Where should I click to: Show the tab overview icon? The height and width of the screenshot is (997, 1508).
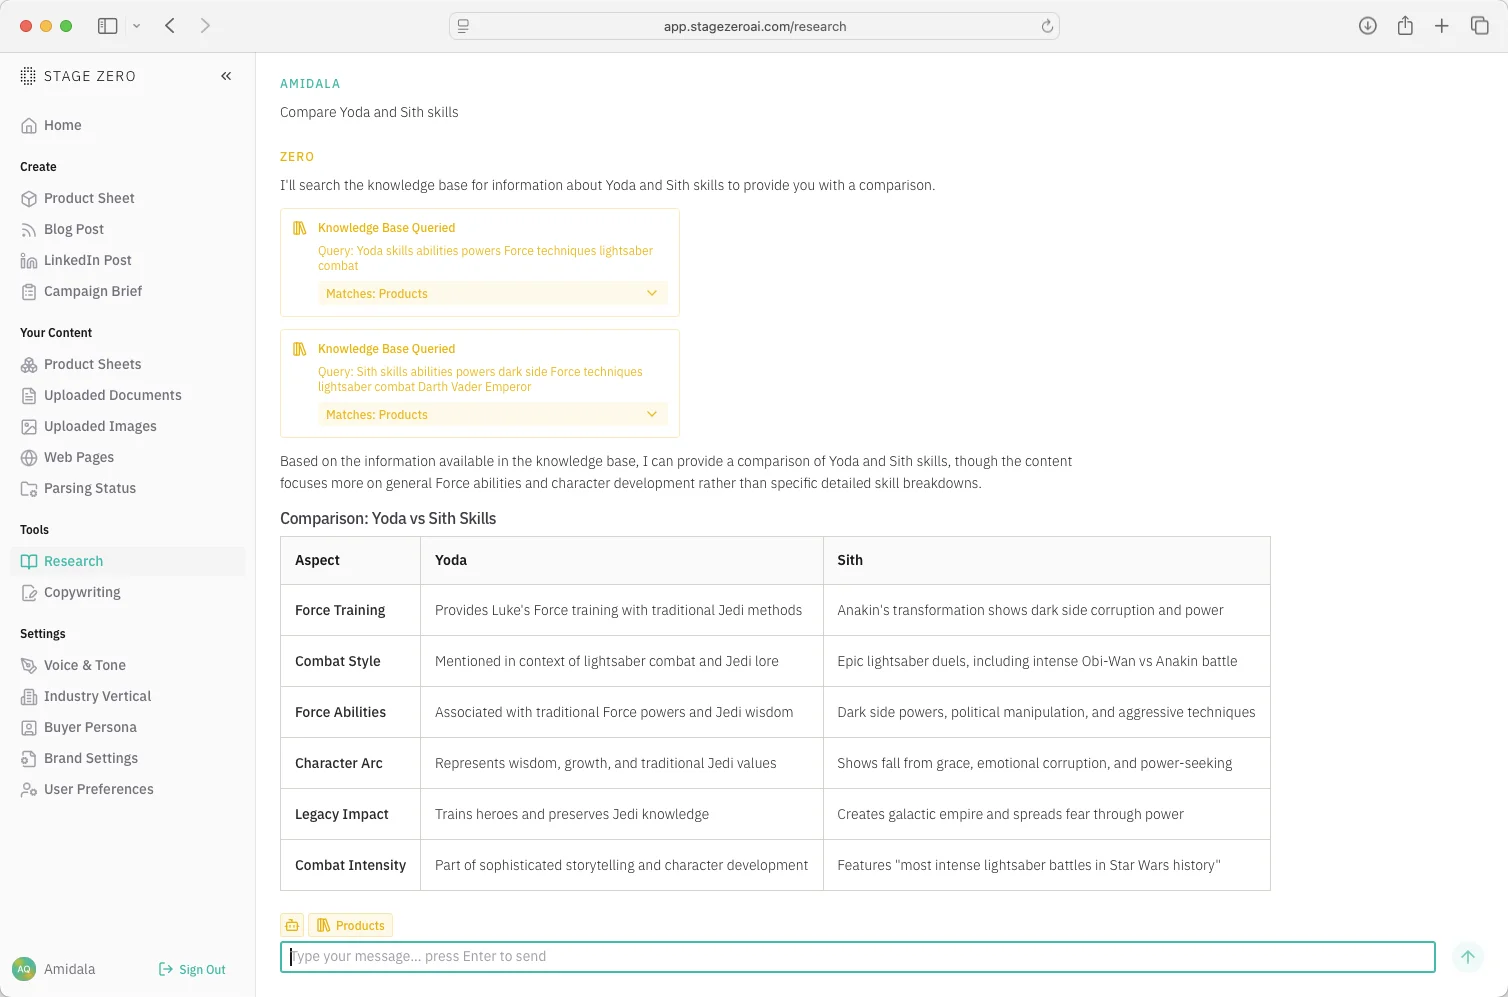[x=1479, y=26]
